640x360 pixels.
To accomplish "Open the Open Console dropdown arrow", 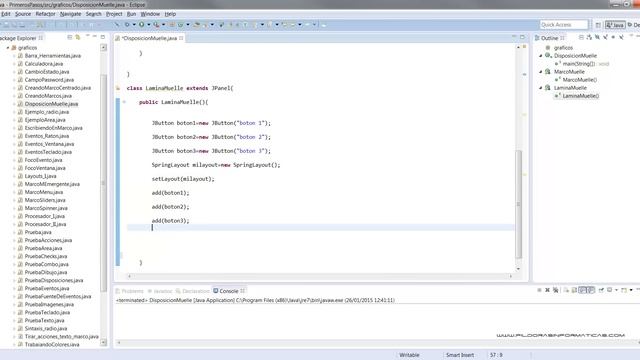I will 631,290.
